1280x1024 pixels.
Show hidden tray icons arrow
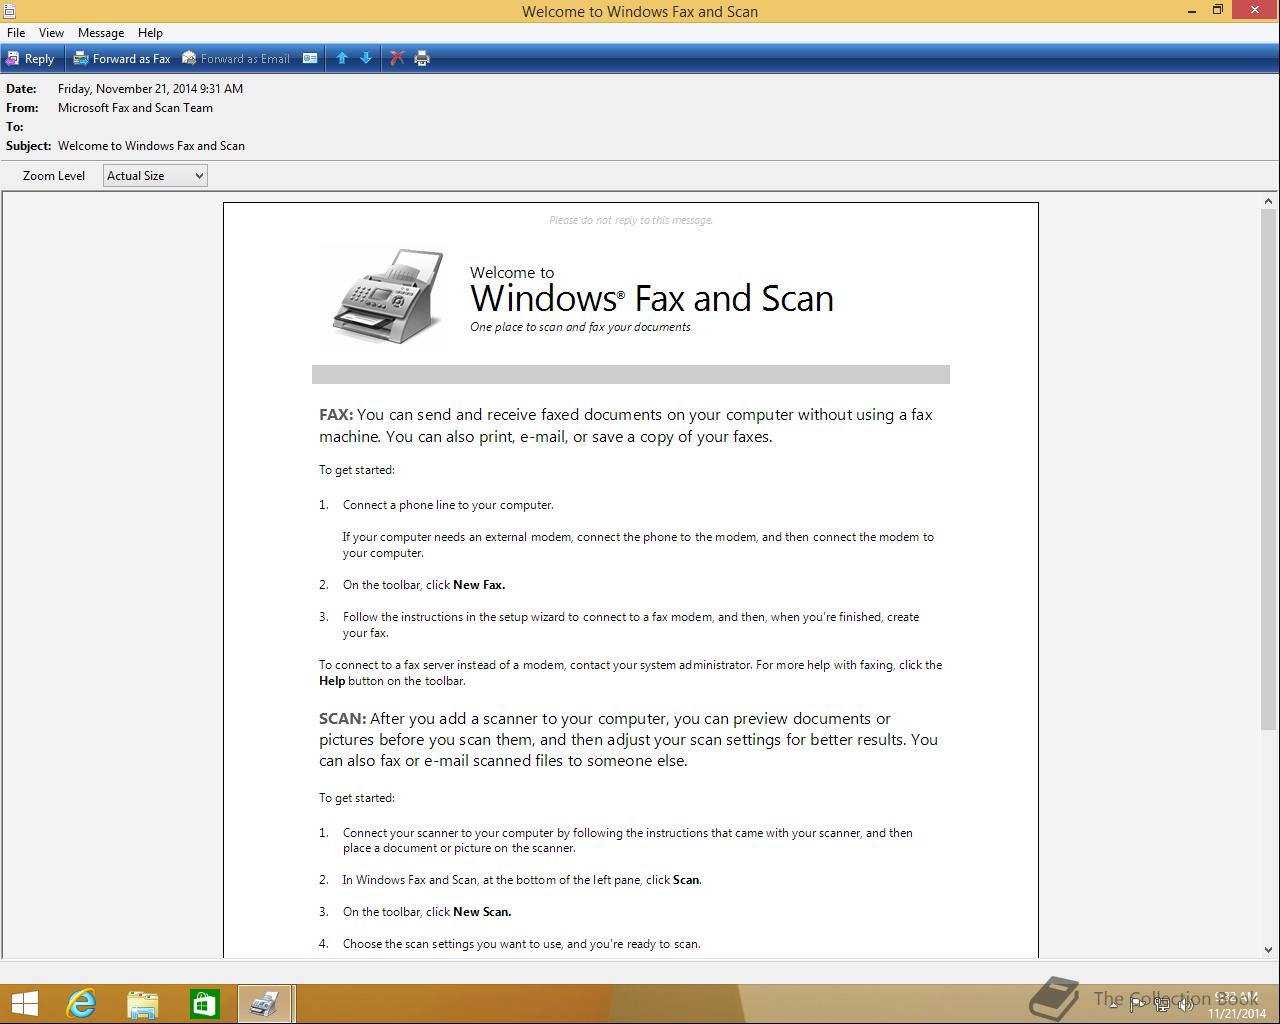coord(1113,1004)
